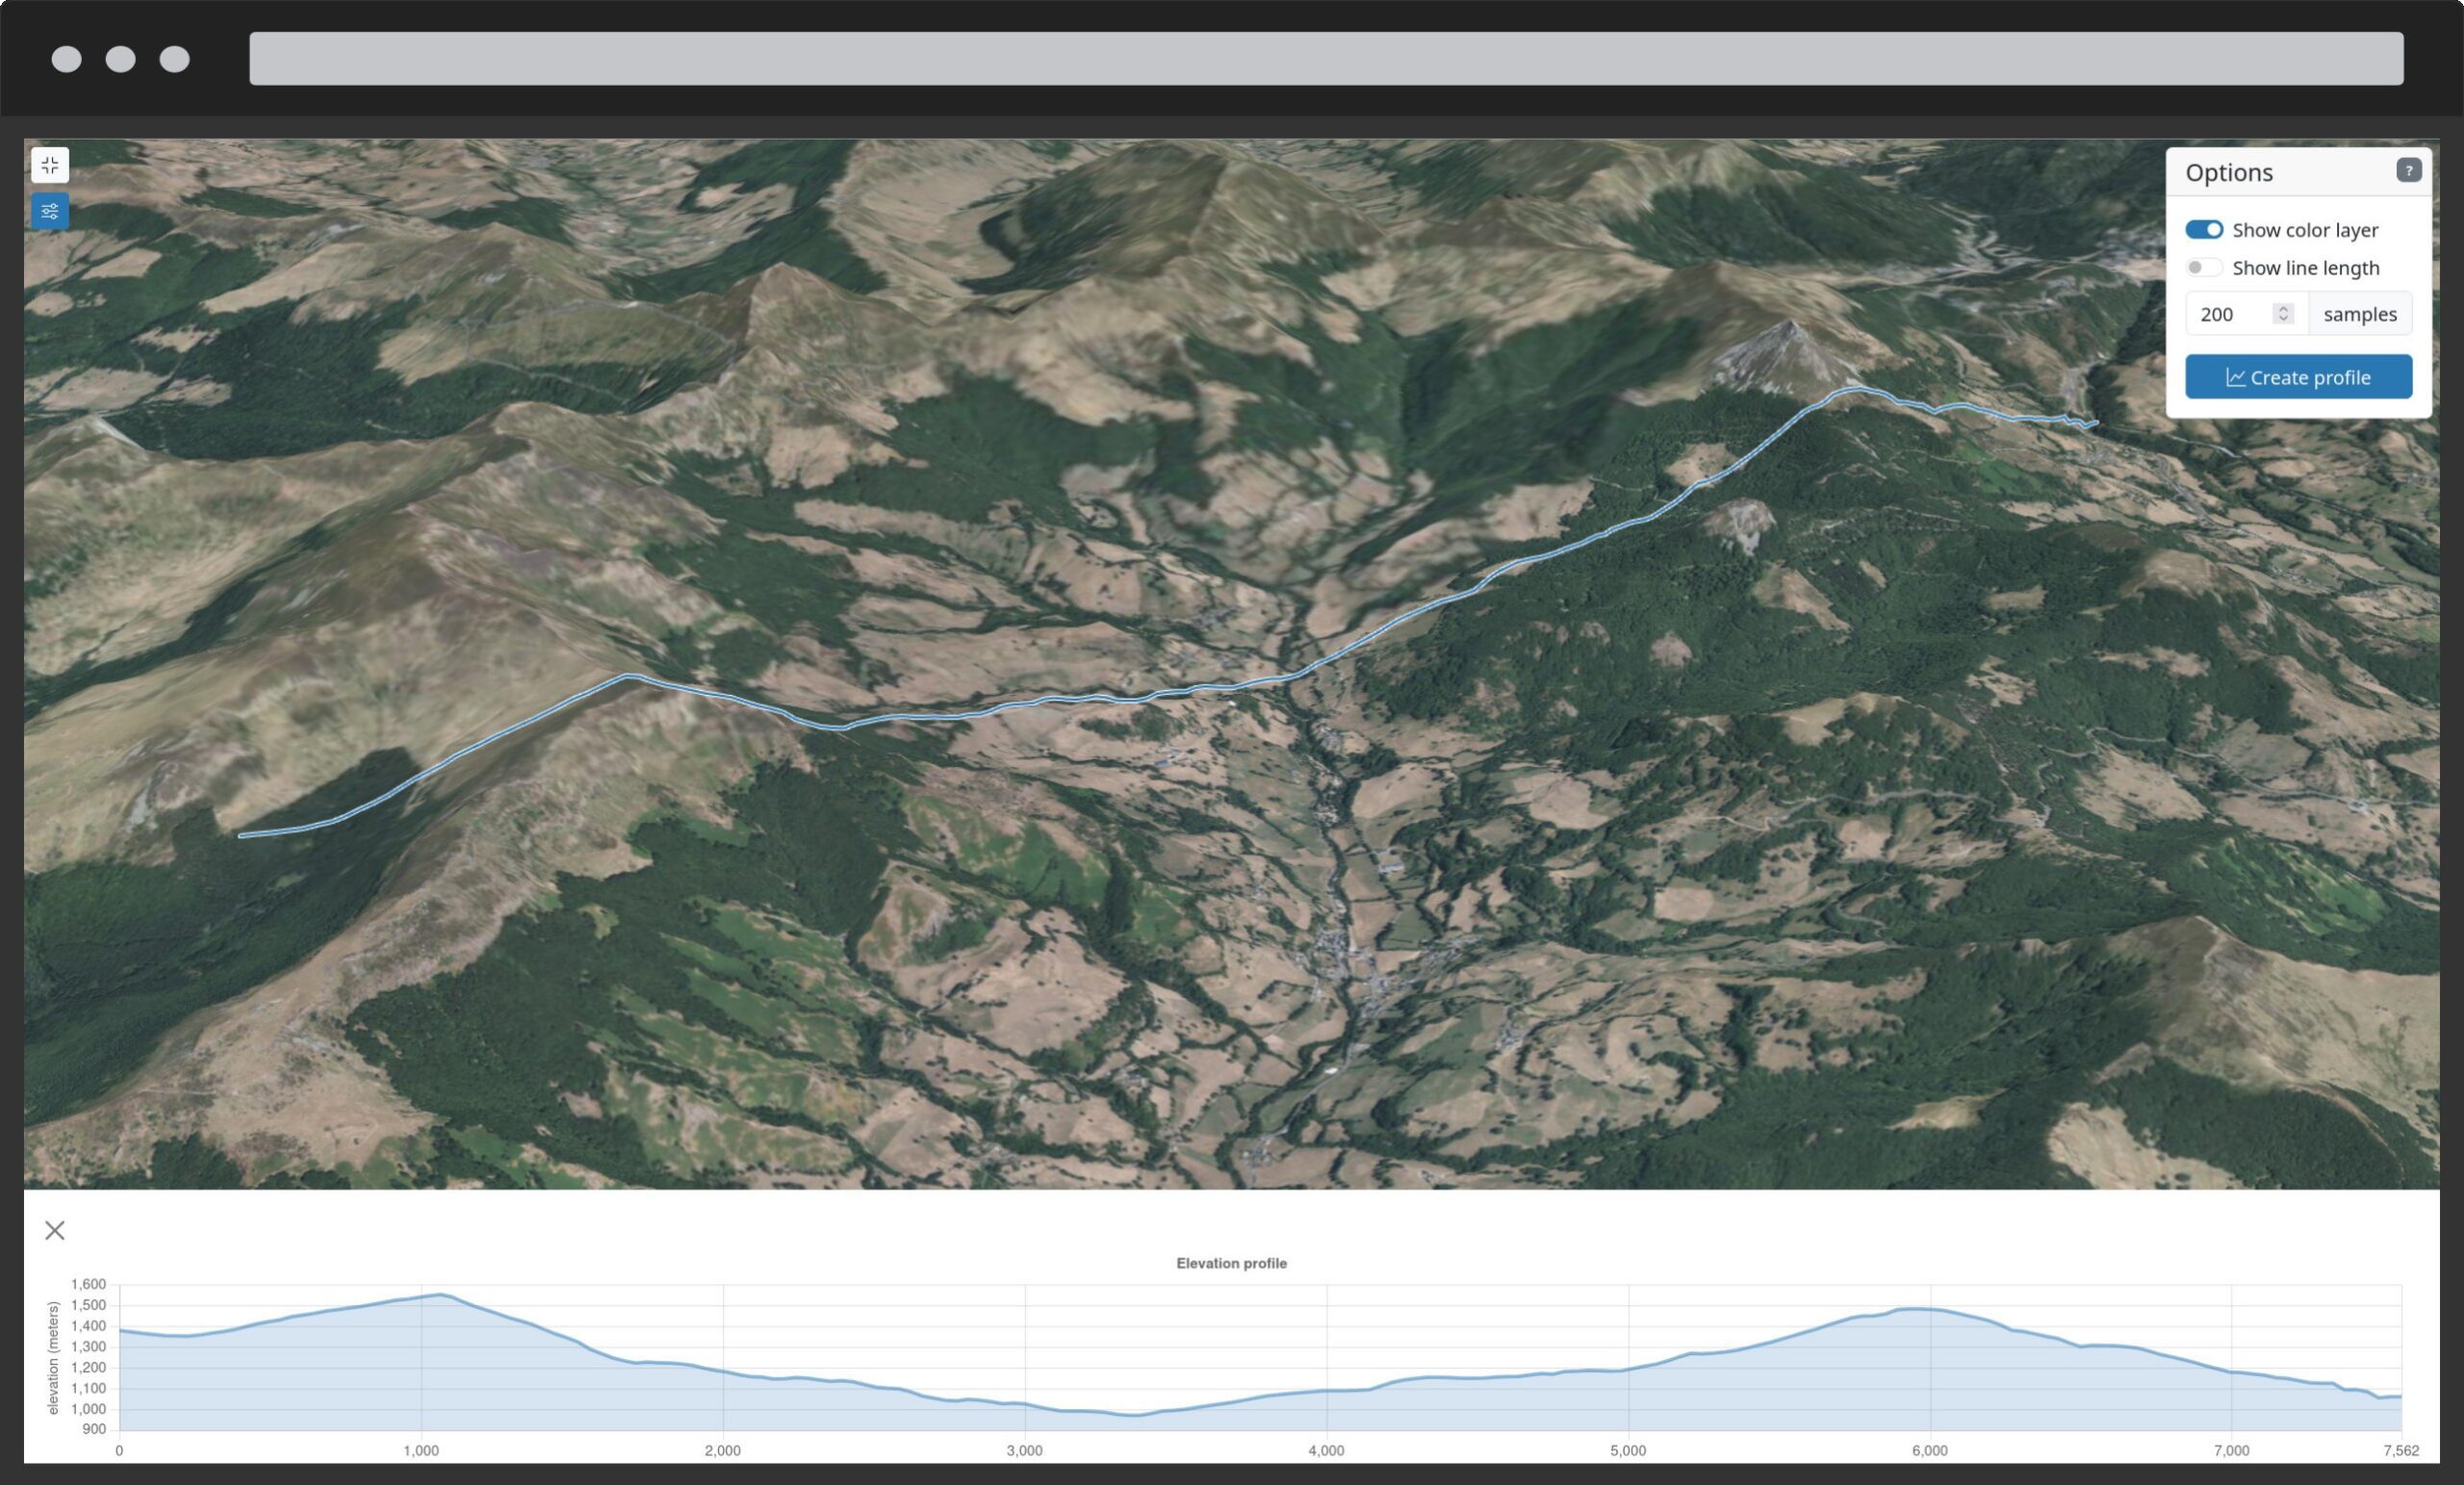Screen dimensions: 2464x1485
Task: Click the peak of the elevation profile curve
Action: coord(442,1293)
